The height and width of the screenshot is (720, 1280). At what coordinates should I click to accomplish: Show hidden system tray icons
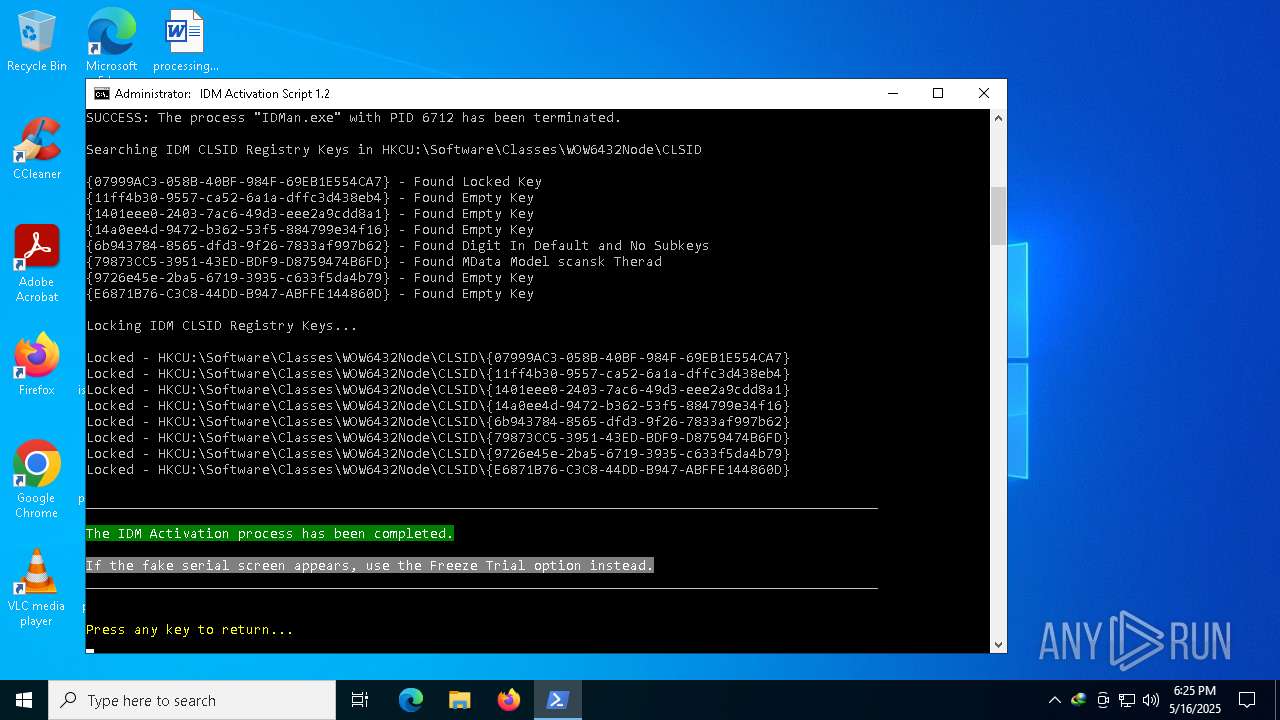[1054, 700]
